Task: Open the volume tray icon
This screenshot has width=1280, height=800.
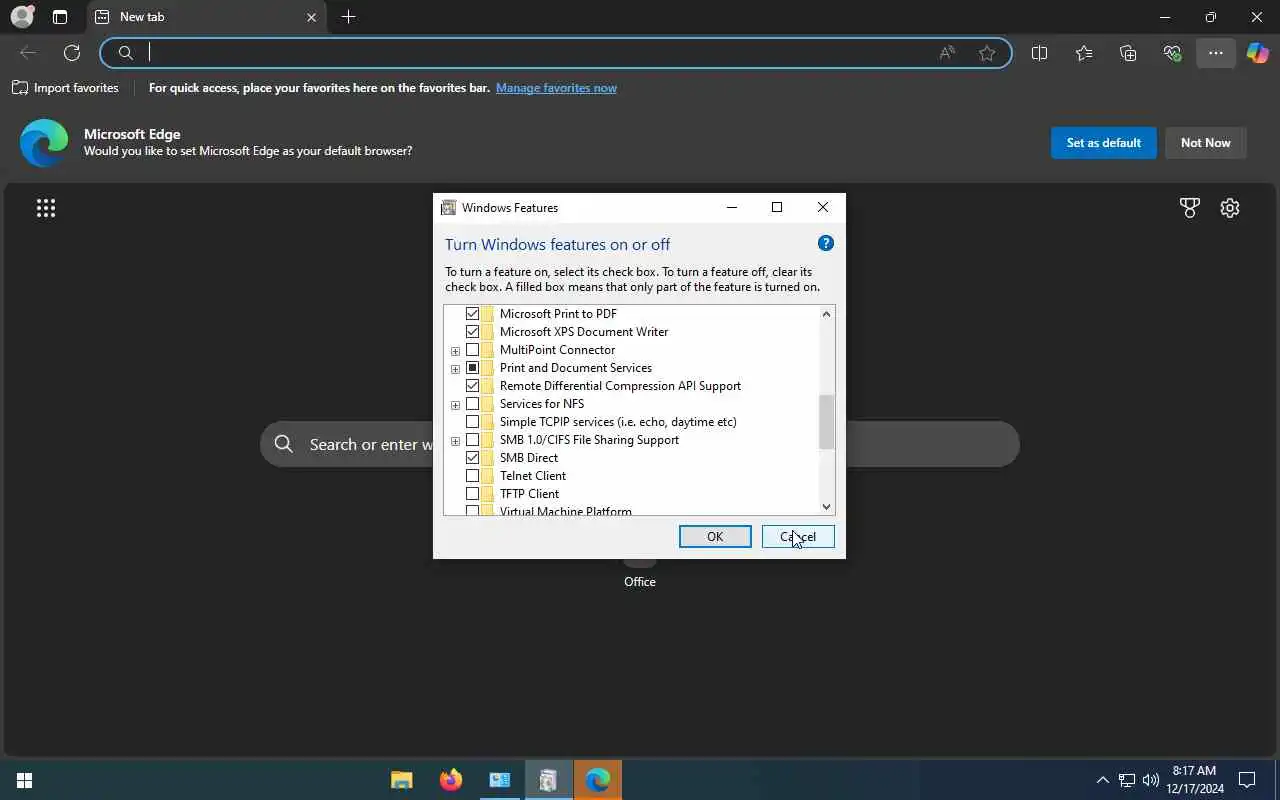Action: [1150, 780]
